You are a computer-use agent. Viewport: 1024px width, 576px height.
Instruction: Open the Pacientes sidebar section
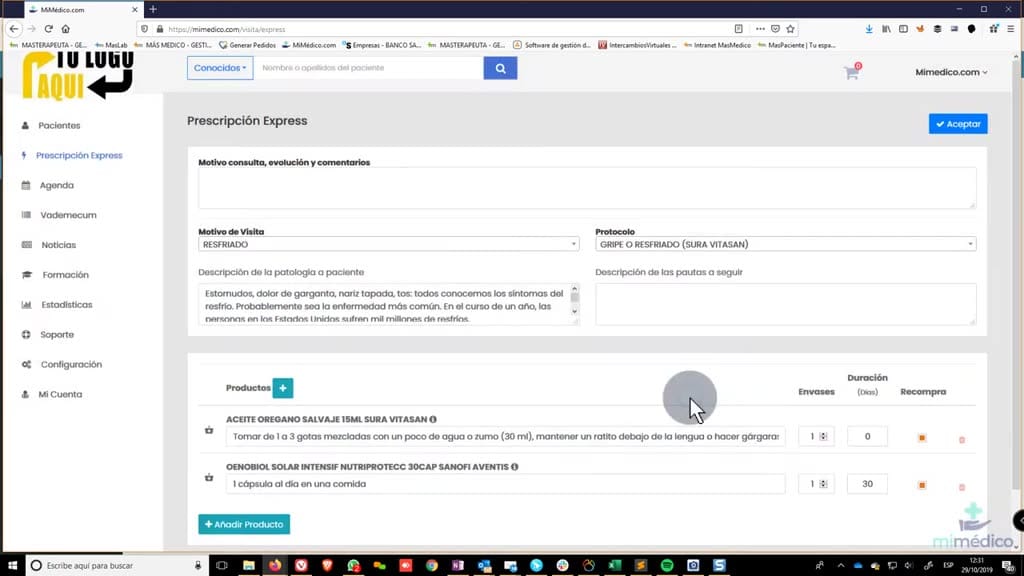pos(59,125)
